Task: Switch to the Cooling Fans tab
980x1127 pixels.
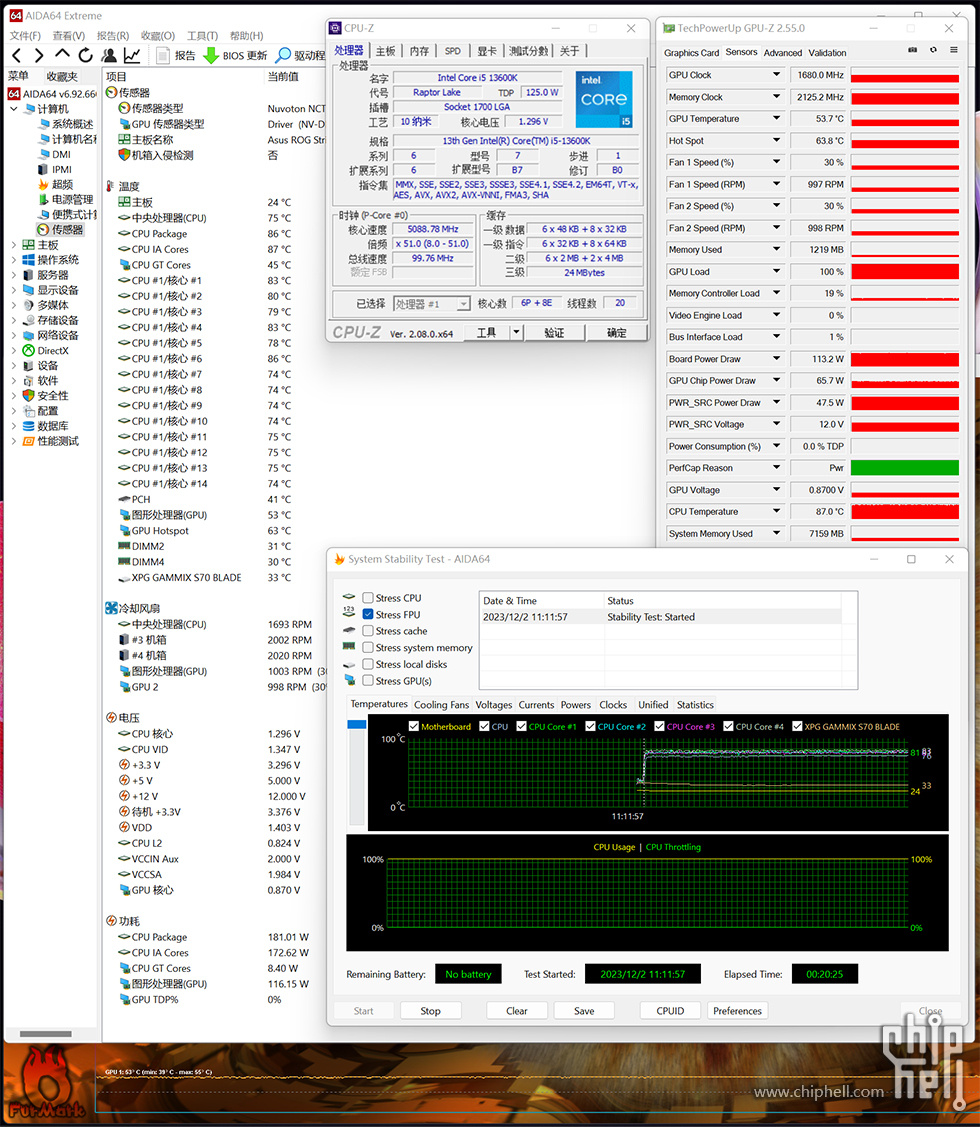Action: [441, 704]
